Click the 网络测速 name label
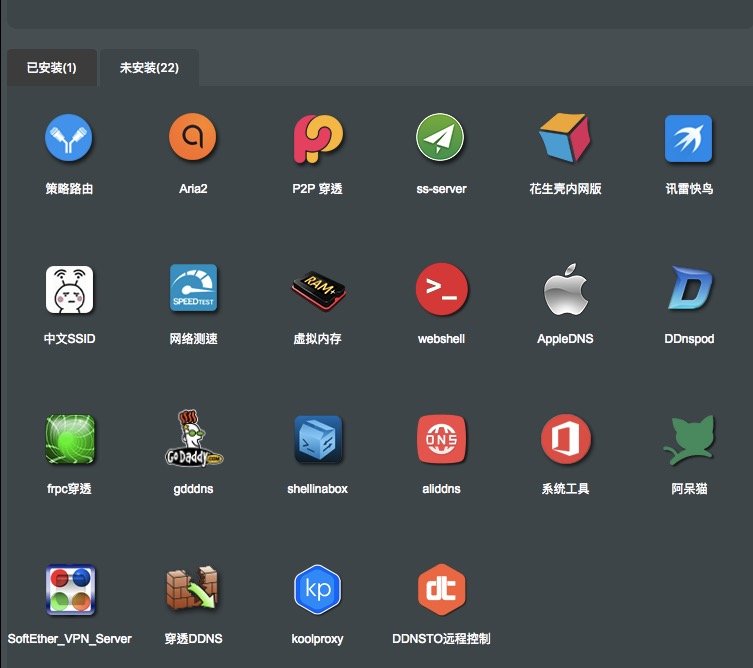 193,339
